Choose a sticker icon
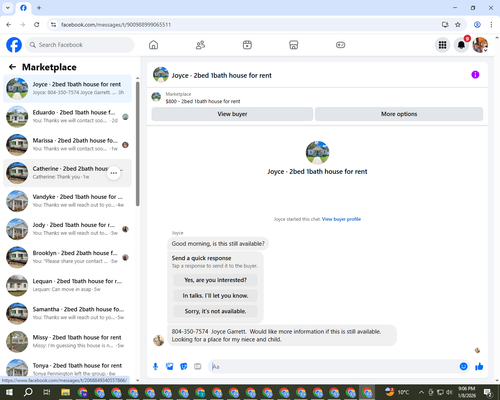 (x=184, y=367)
